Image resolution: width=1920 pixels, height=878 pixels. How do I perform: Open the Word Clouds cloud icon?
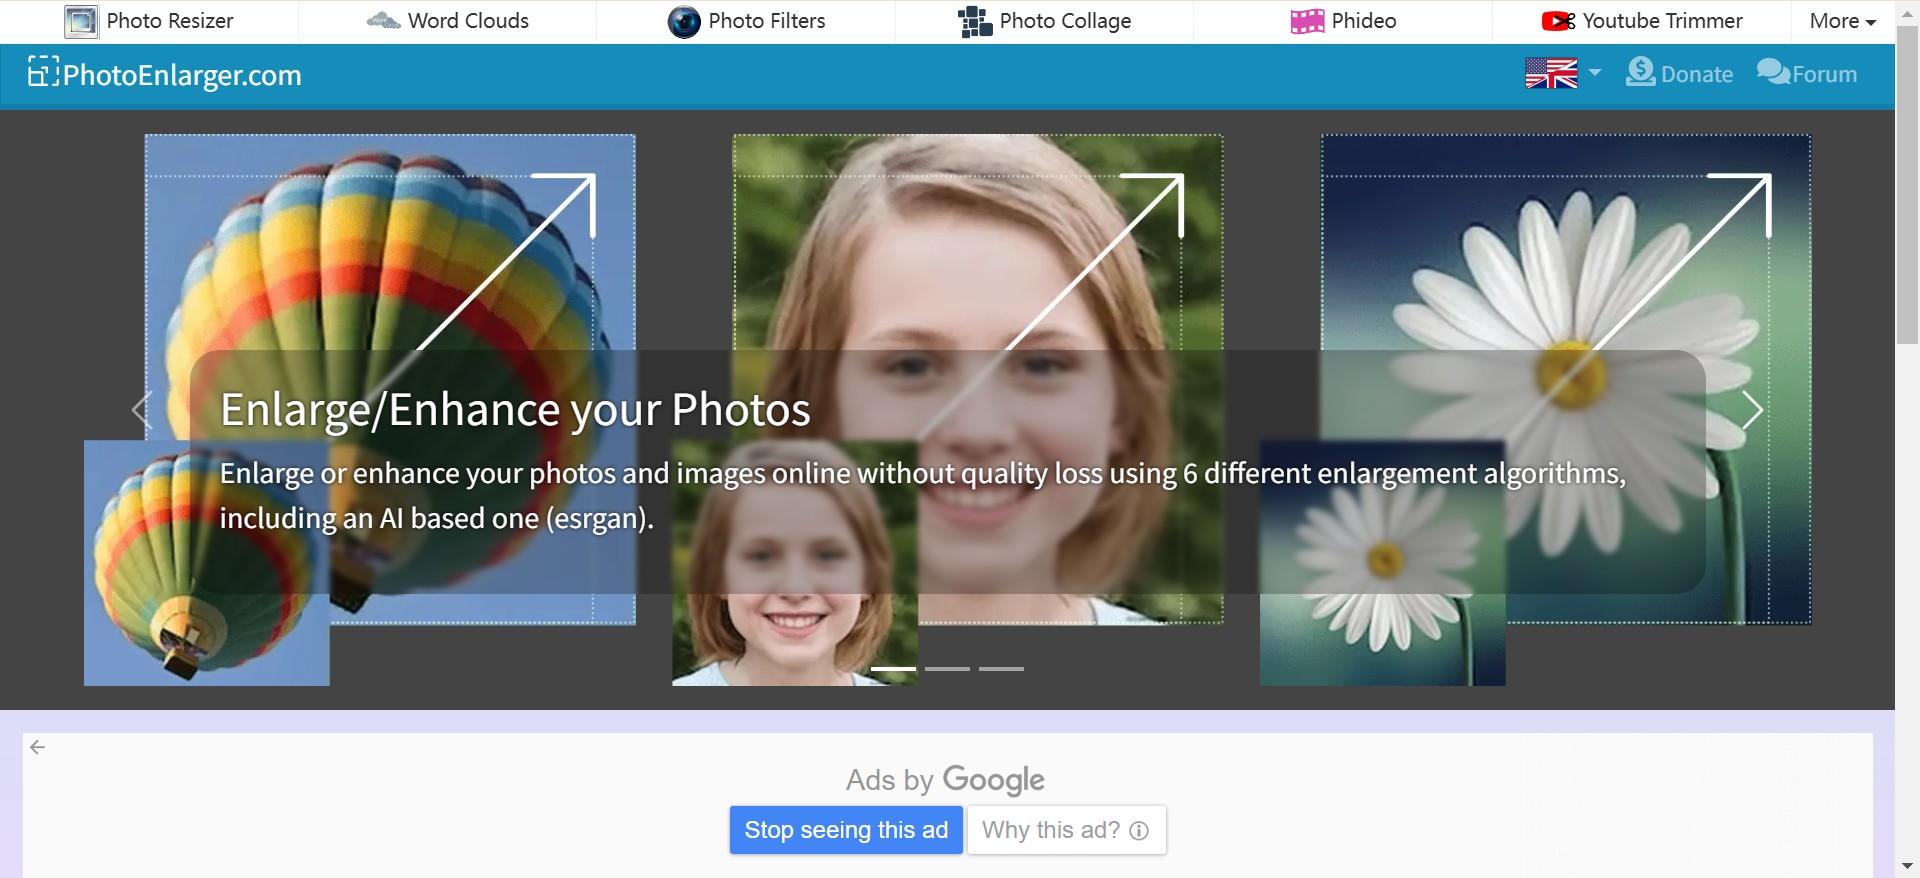point(383,21)
